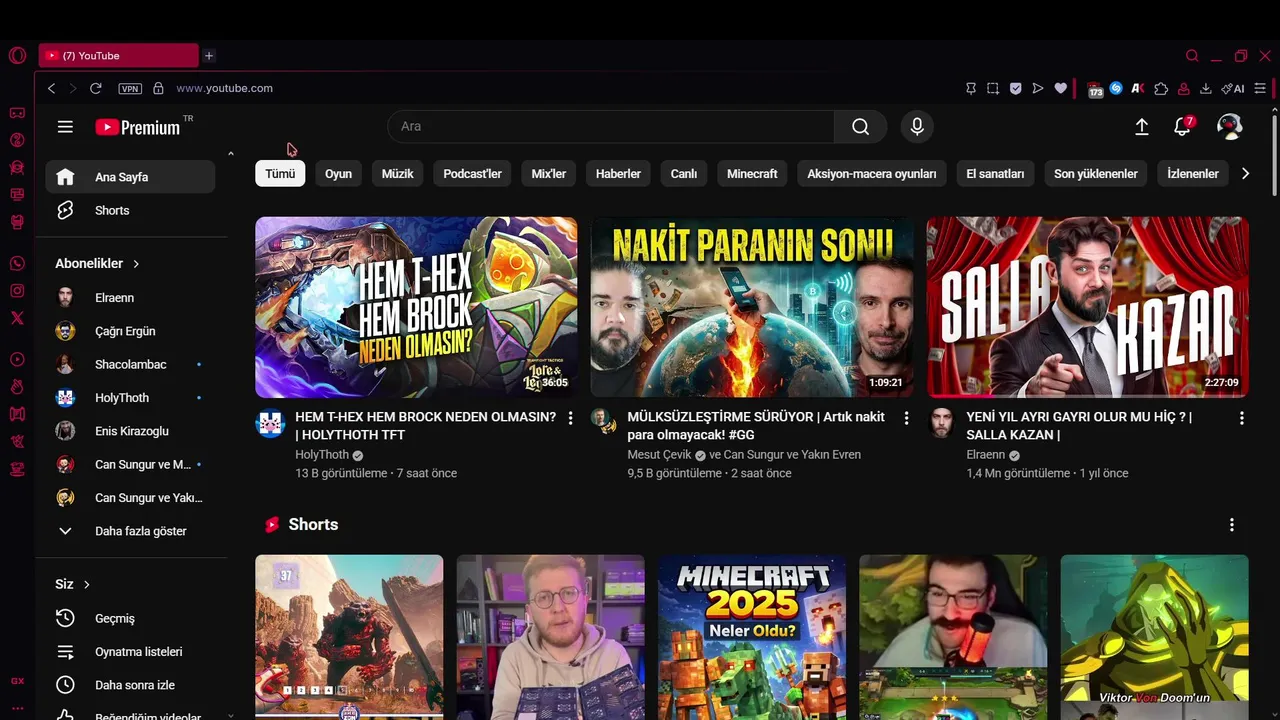Select the Haberler filter chip
This screenshot has height=720, width=1280.
pos(618,174)
